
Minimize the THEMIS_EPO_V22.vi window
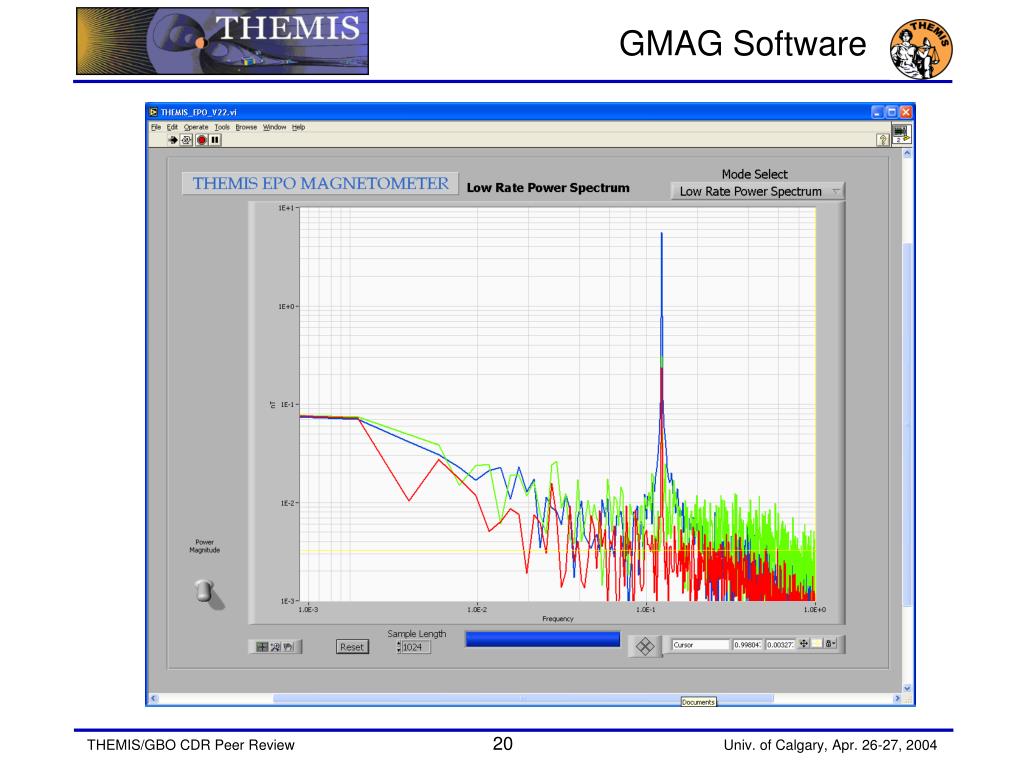coord(877,112)
